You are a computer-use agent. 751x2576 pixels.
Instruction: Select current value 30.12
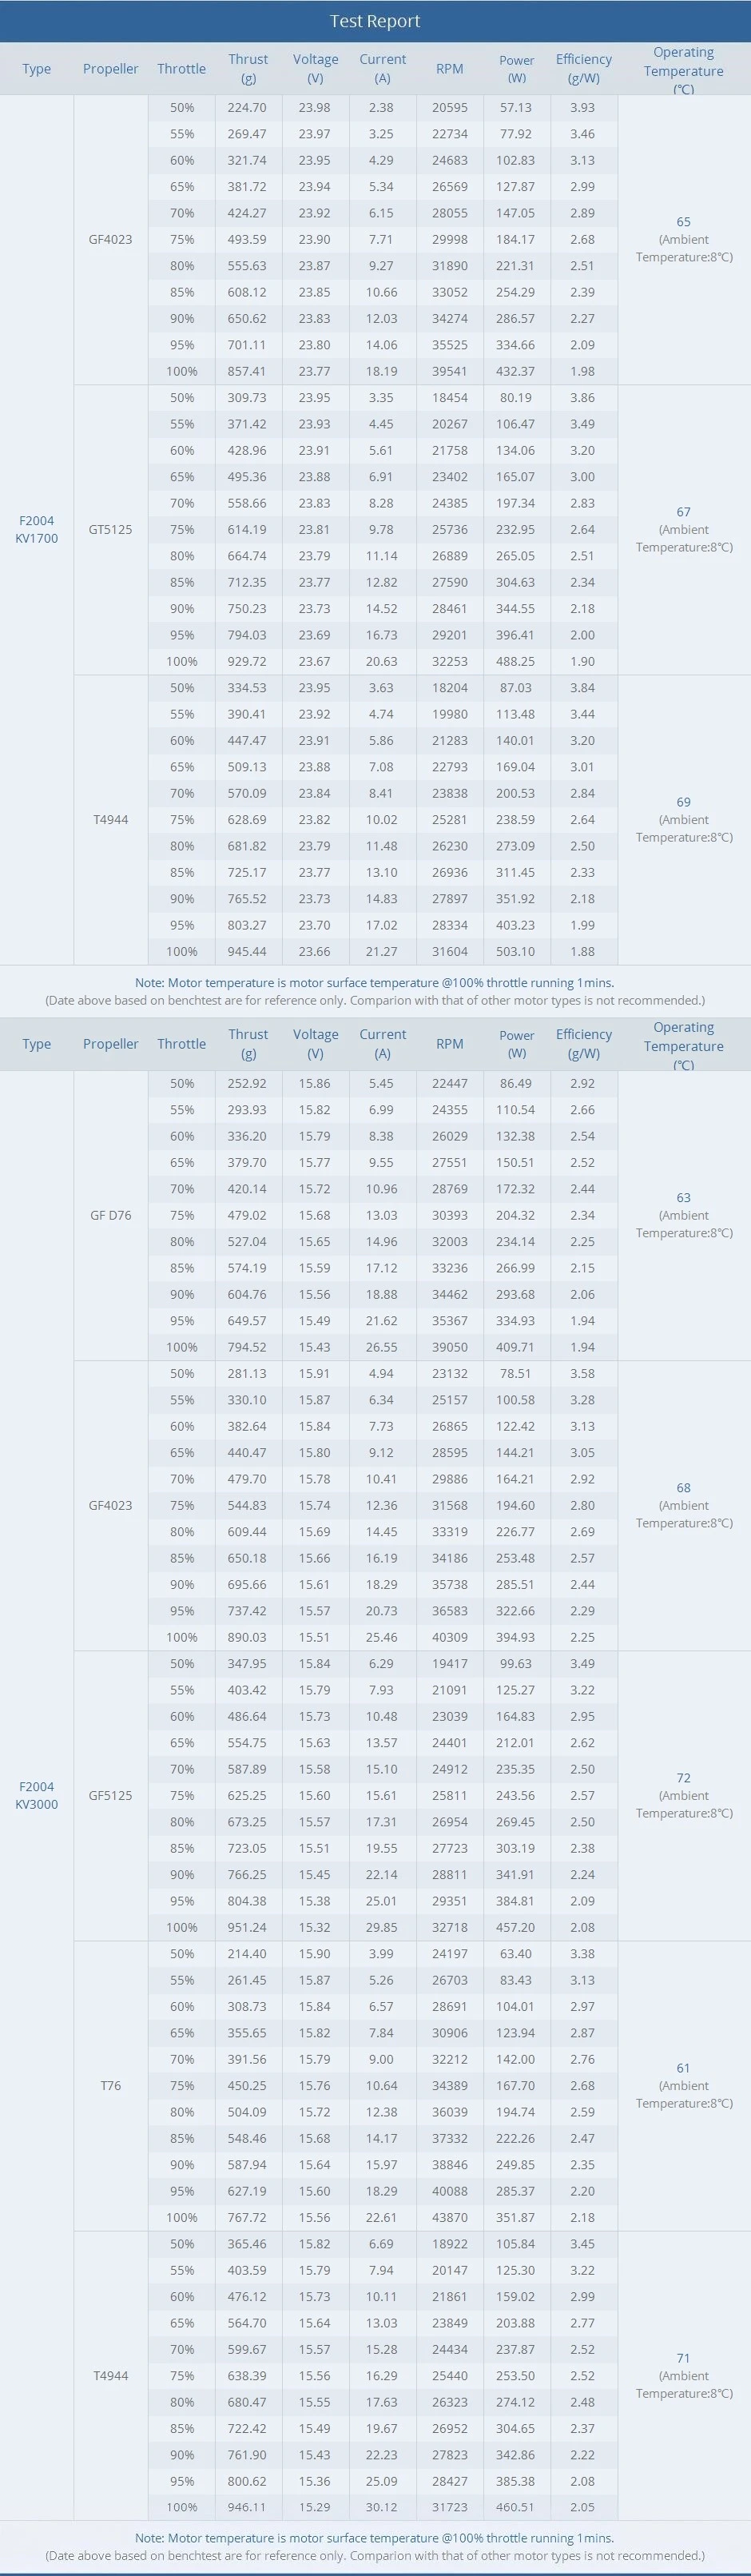pyautogui.click(x=382, y=2507)
